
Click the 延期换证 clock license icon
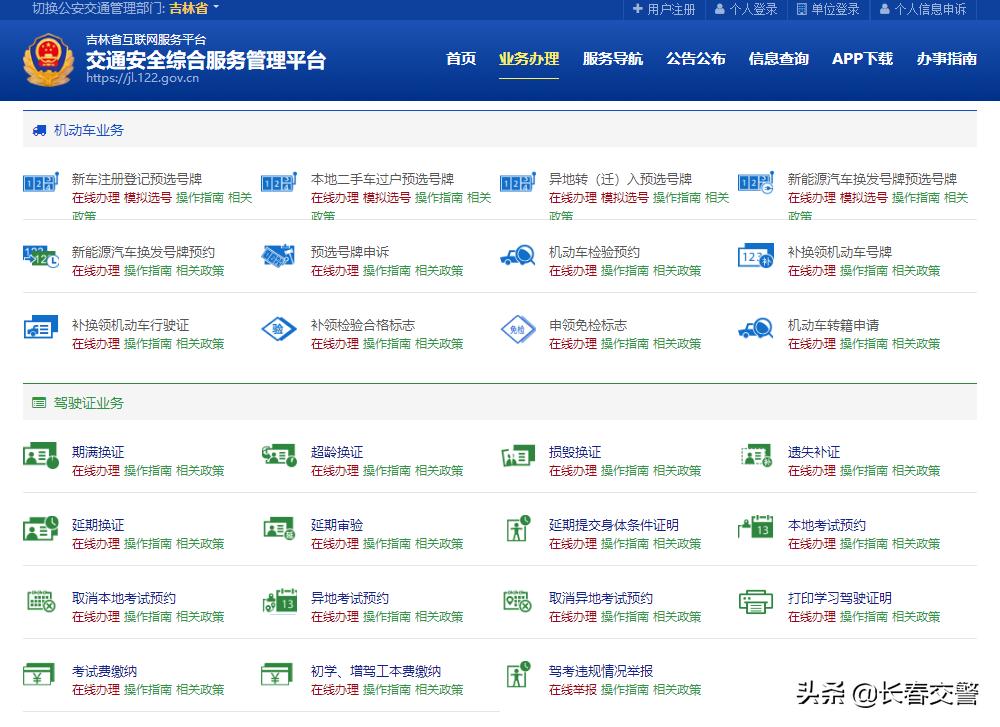click(x=41, y=528)
